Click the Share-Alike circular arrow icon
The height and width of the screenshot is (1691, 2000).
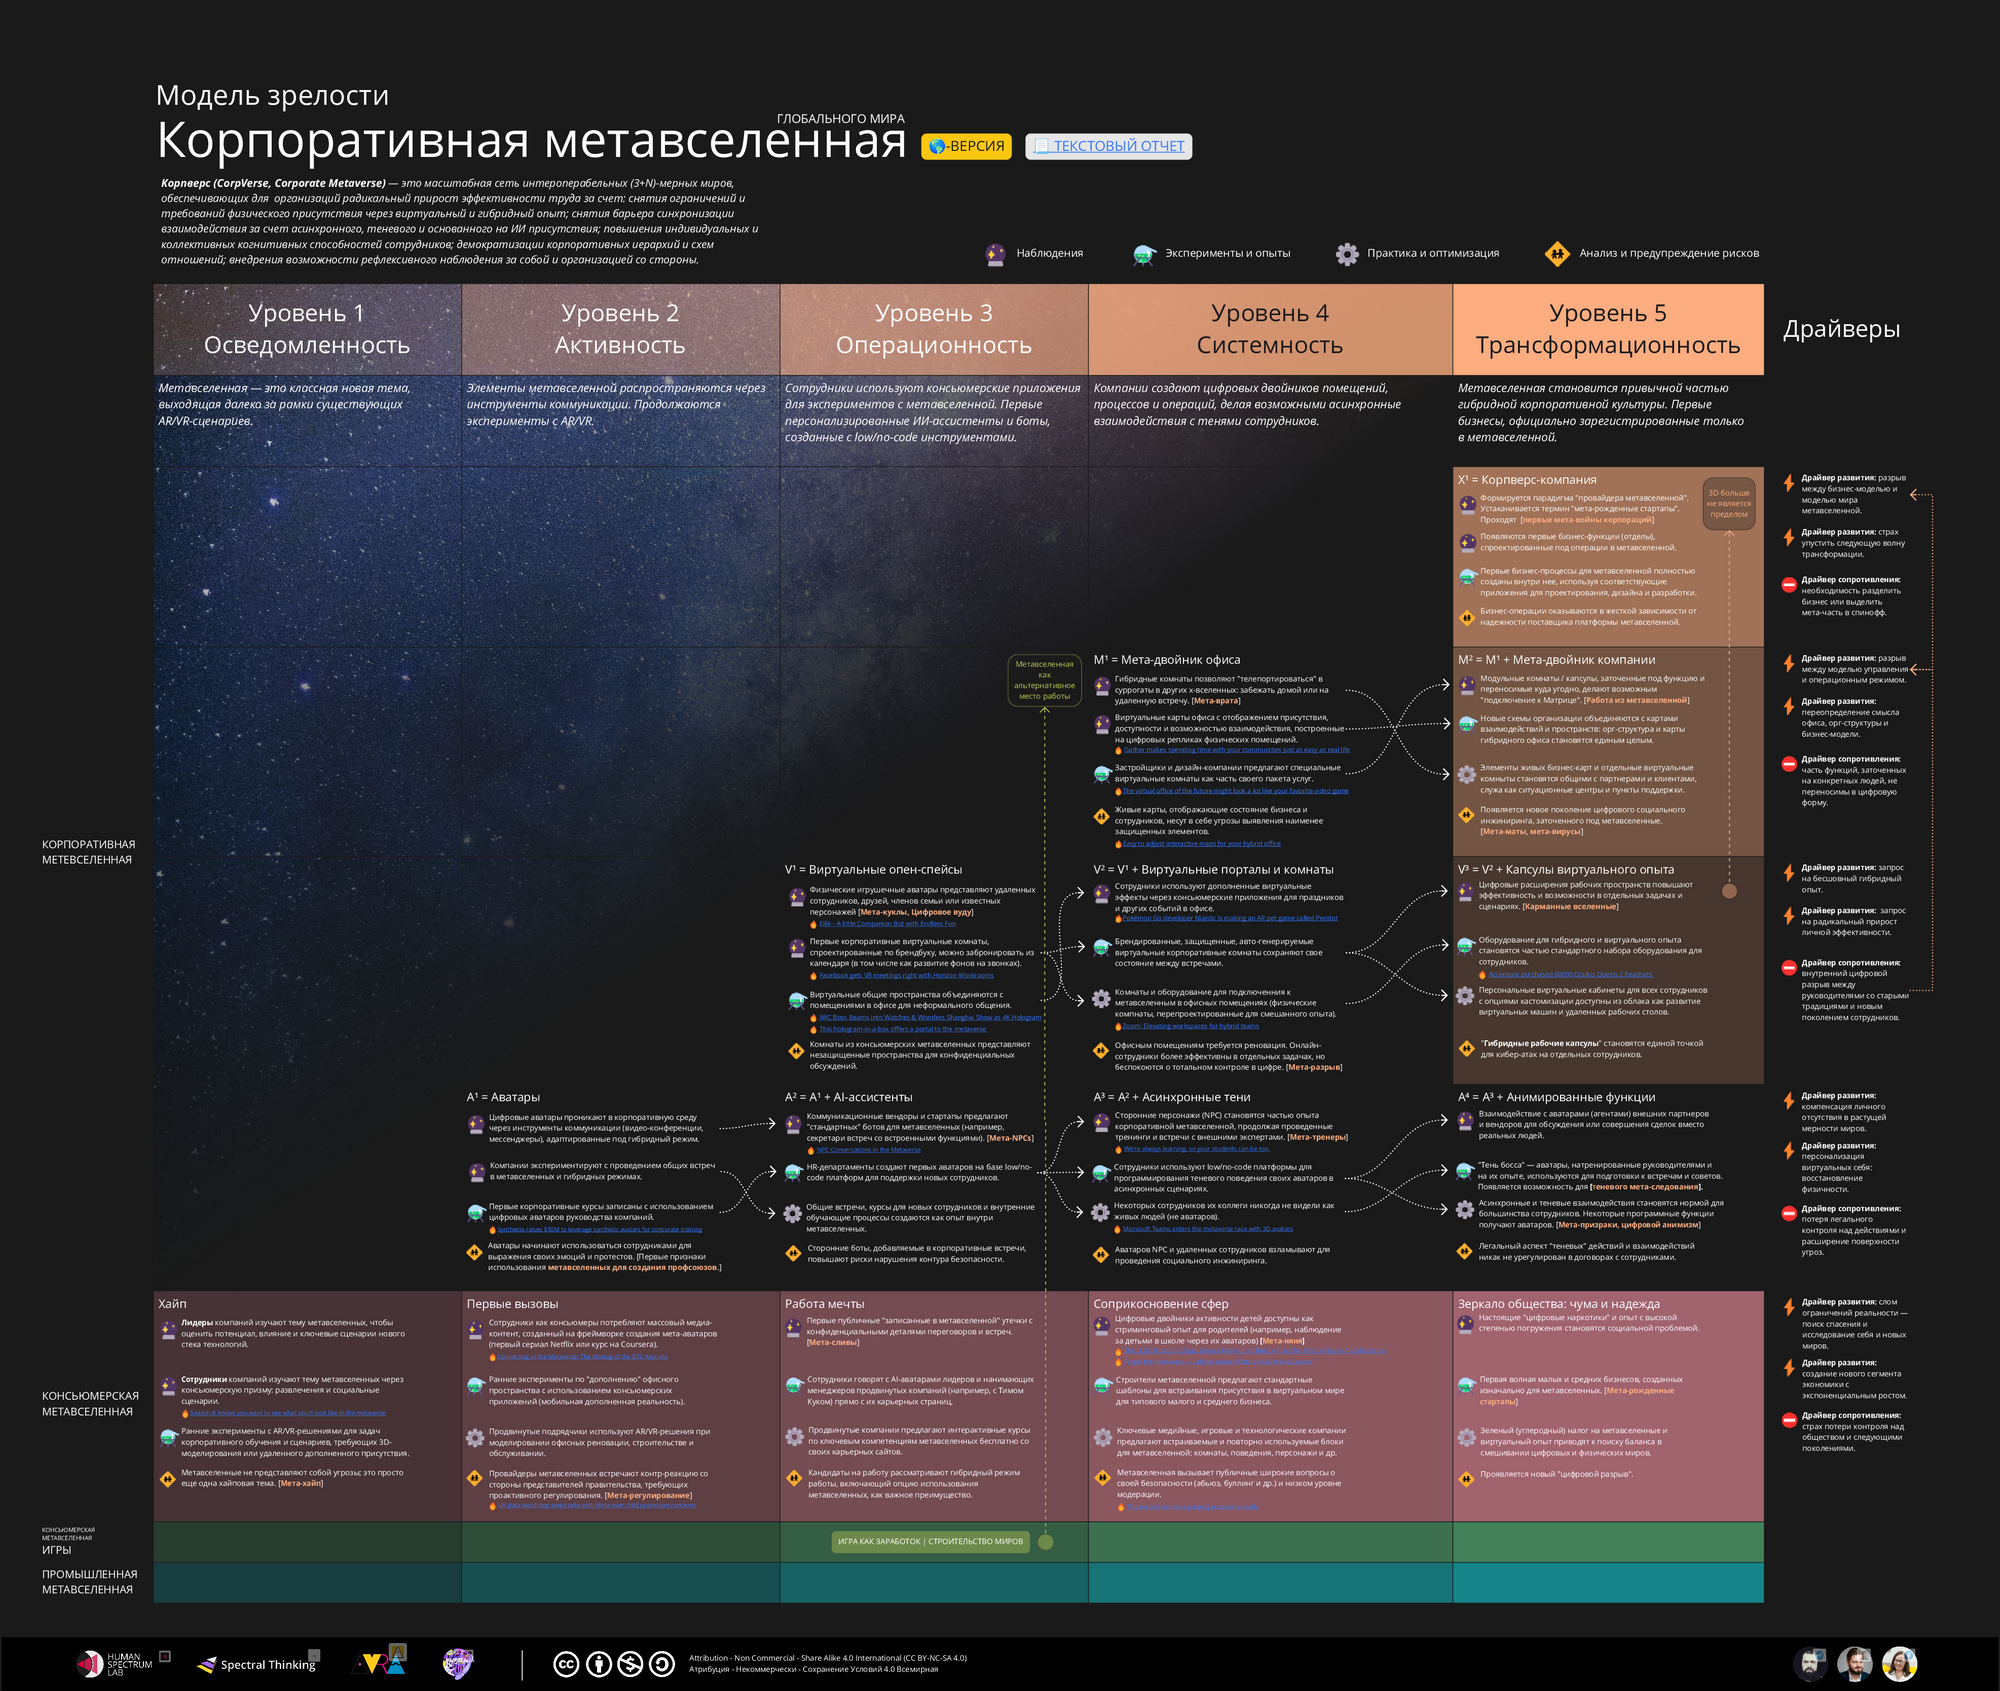pyautogui.click(x=662, y=1664)
